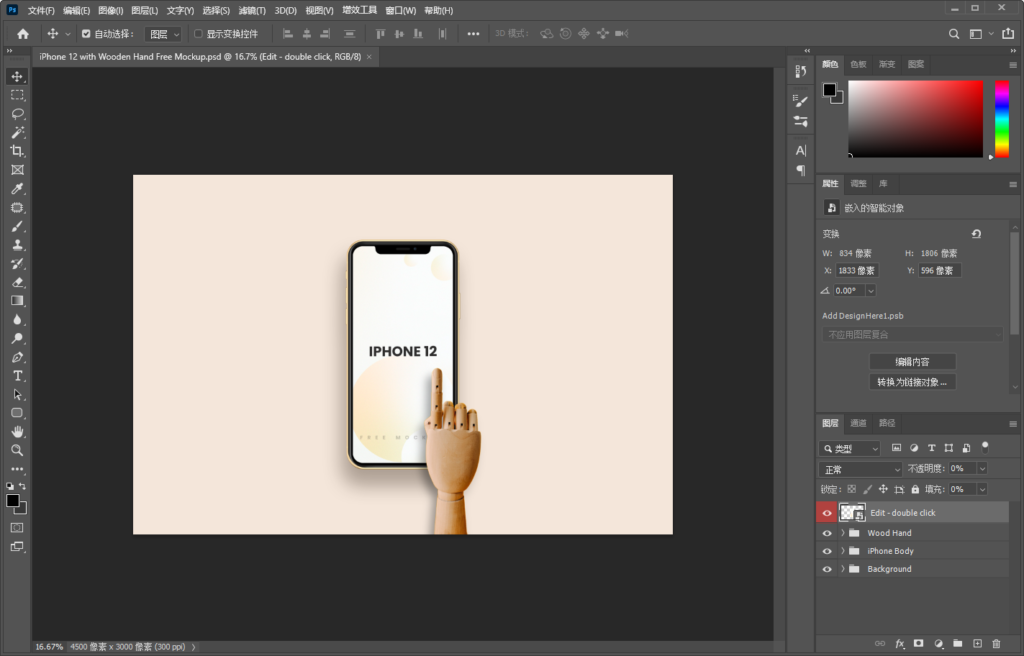Click the Y position input field
1024x656 pixels.
click(939, 271)
